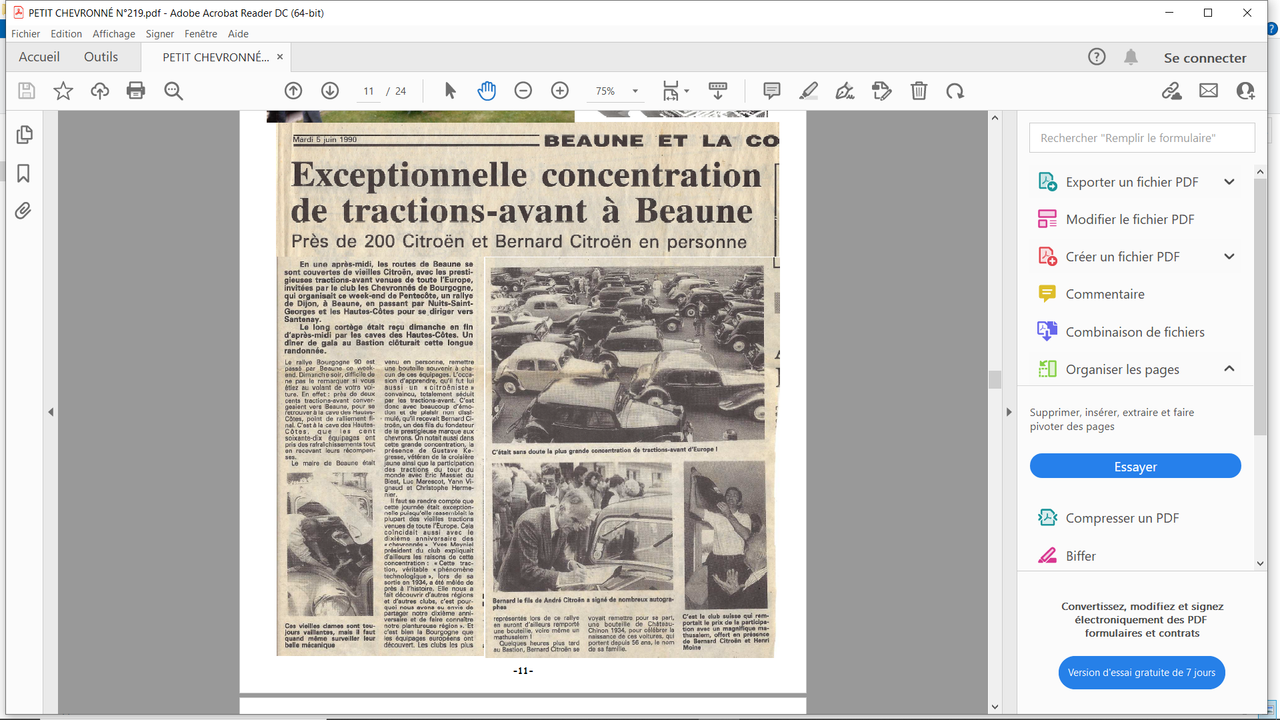
Task: Click the save file icon
Action: (27, 91)
